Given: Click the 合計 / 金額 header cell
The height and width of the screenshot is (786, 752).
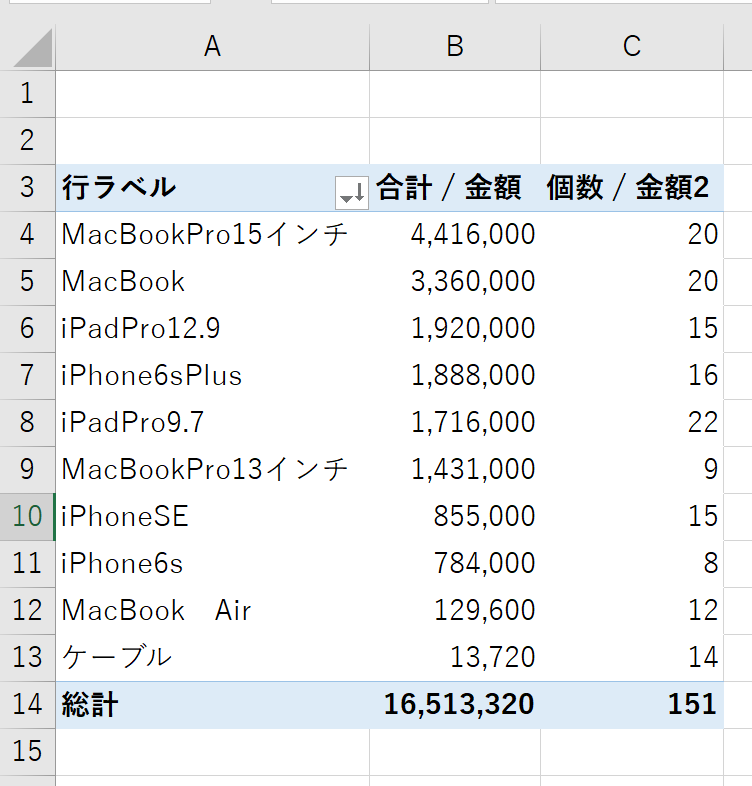Looking at the screenshot, I should 455,188.
